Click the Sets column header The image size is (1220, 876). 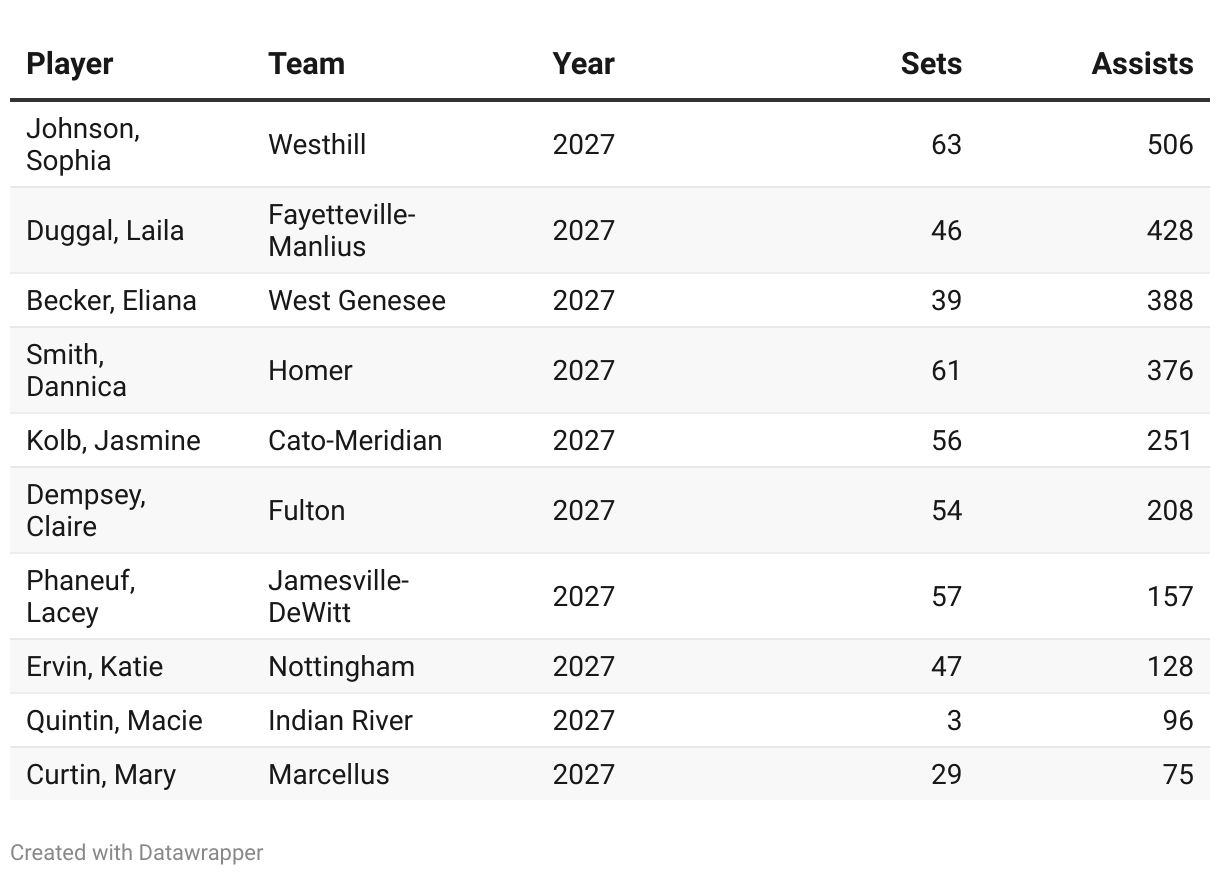(930, 64)
